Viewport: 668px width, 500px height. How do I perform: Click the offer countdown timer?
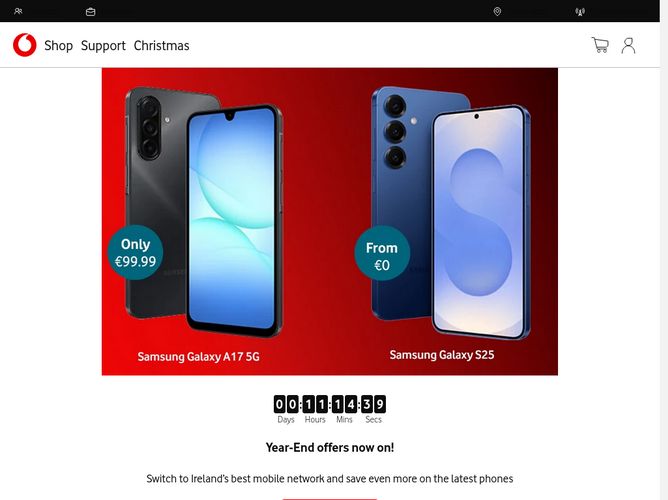tap(330, 409)
